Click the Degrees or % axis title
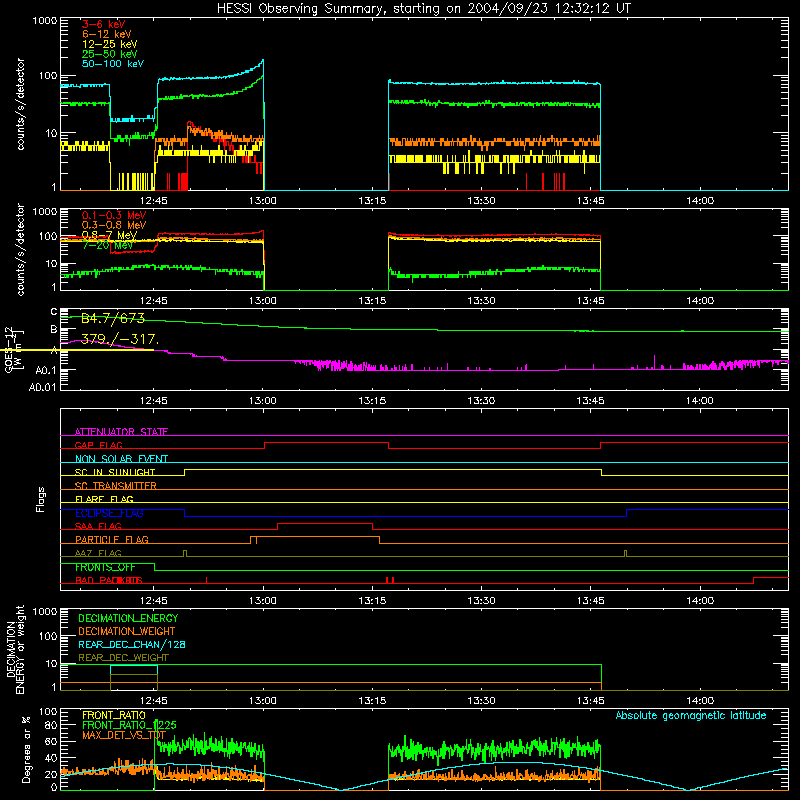The width and height of the screenshot is (800, 800). pyautogui.click(x=26, y=749)
